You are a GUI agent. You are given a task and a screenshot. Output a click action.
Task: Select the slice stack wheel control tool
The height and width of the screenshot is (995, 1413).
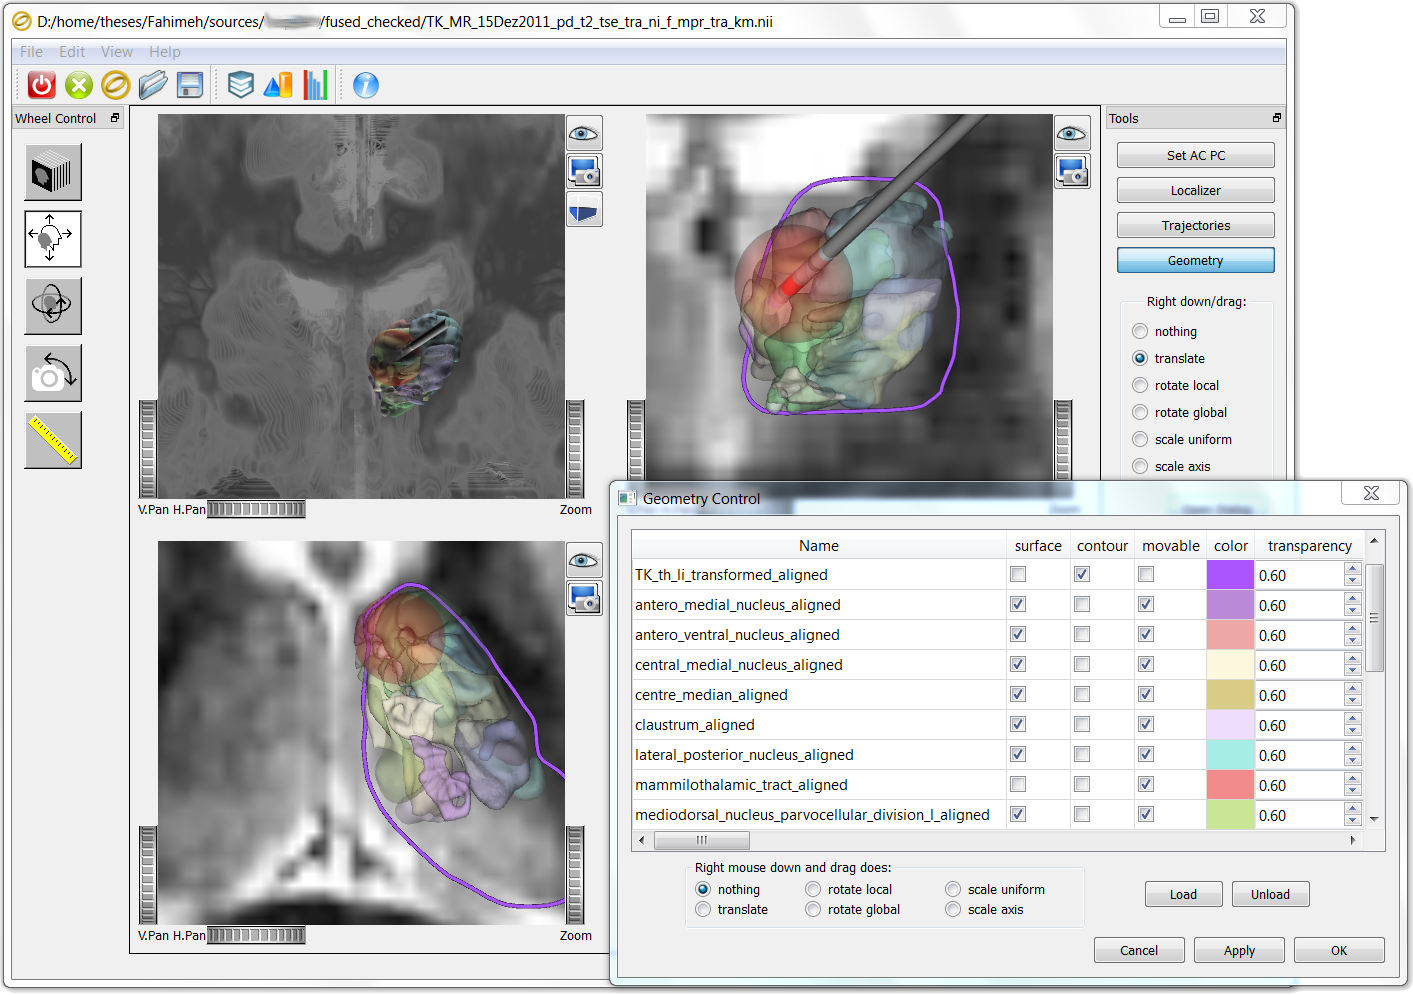[x=53, y=172]
